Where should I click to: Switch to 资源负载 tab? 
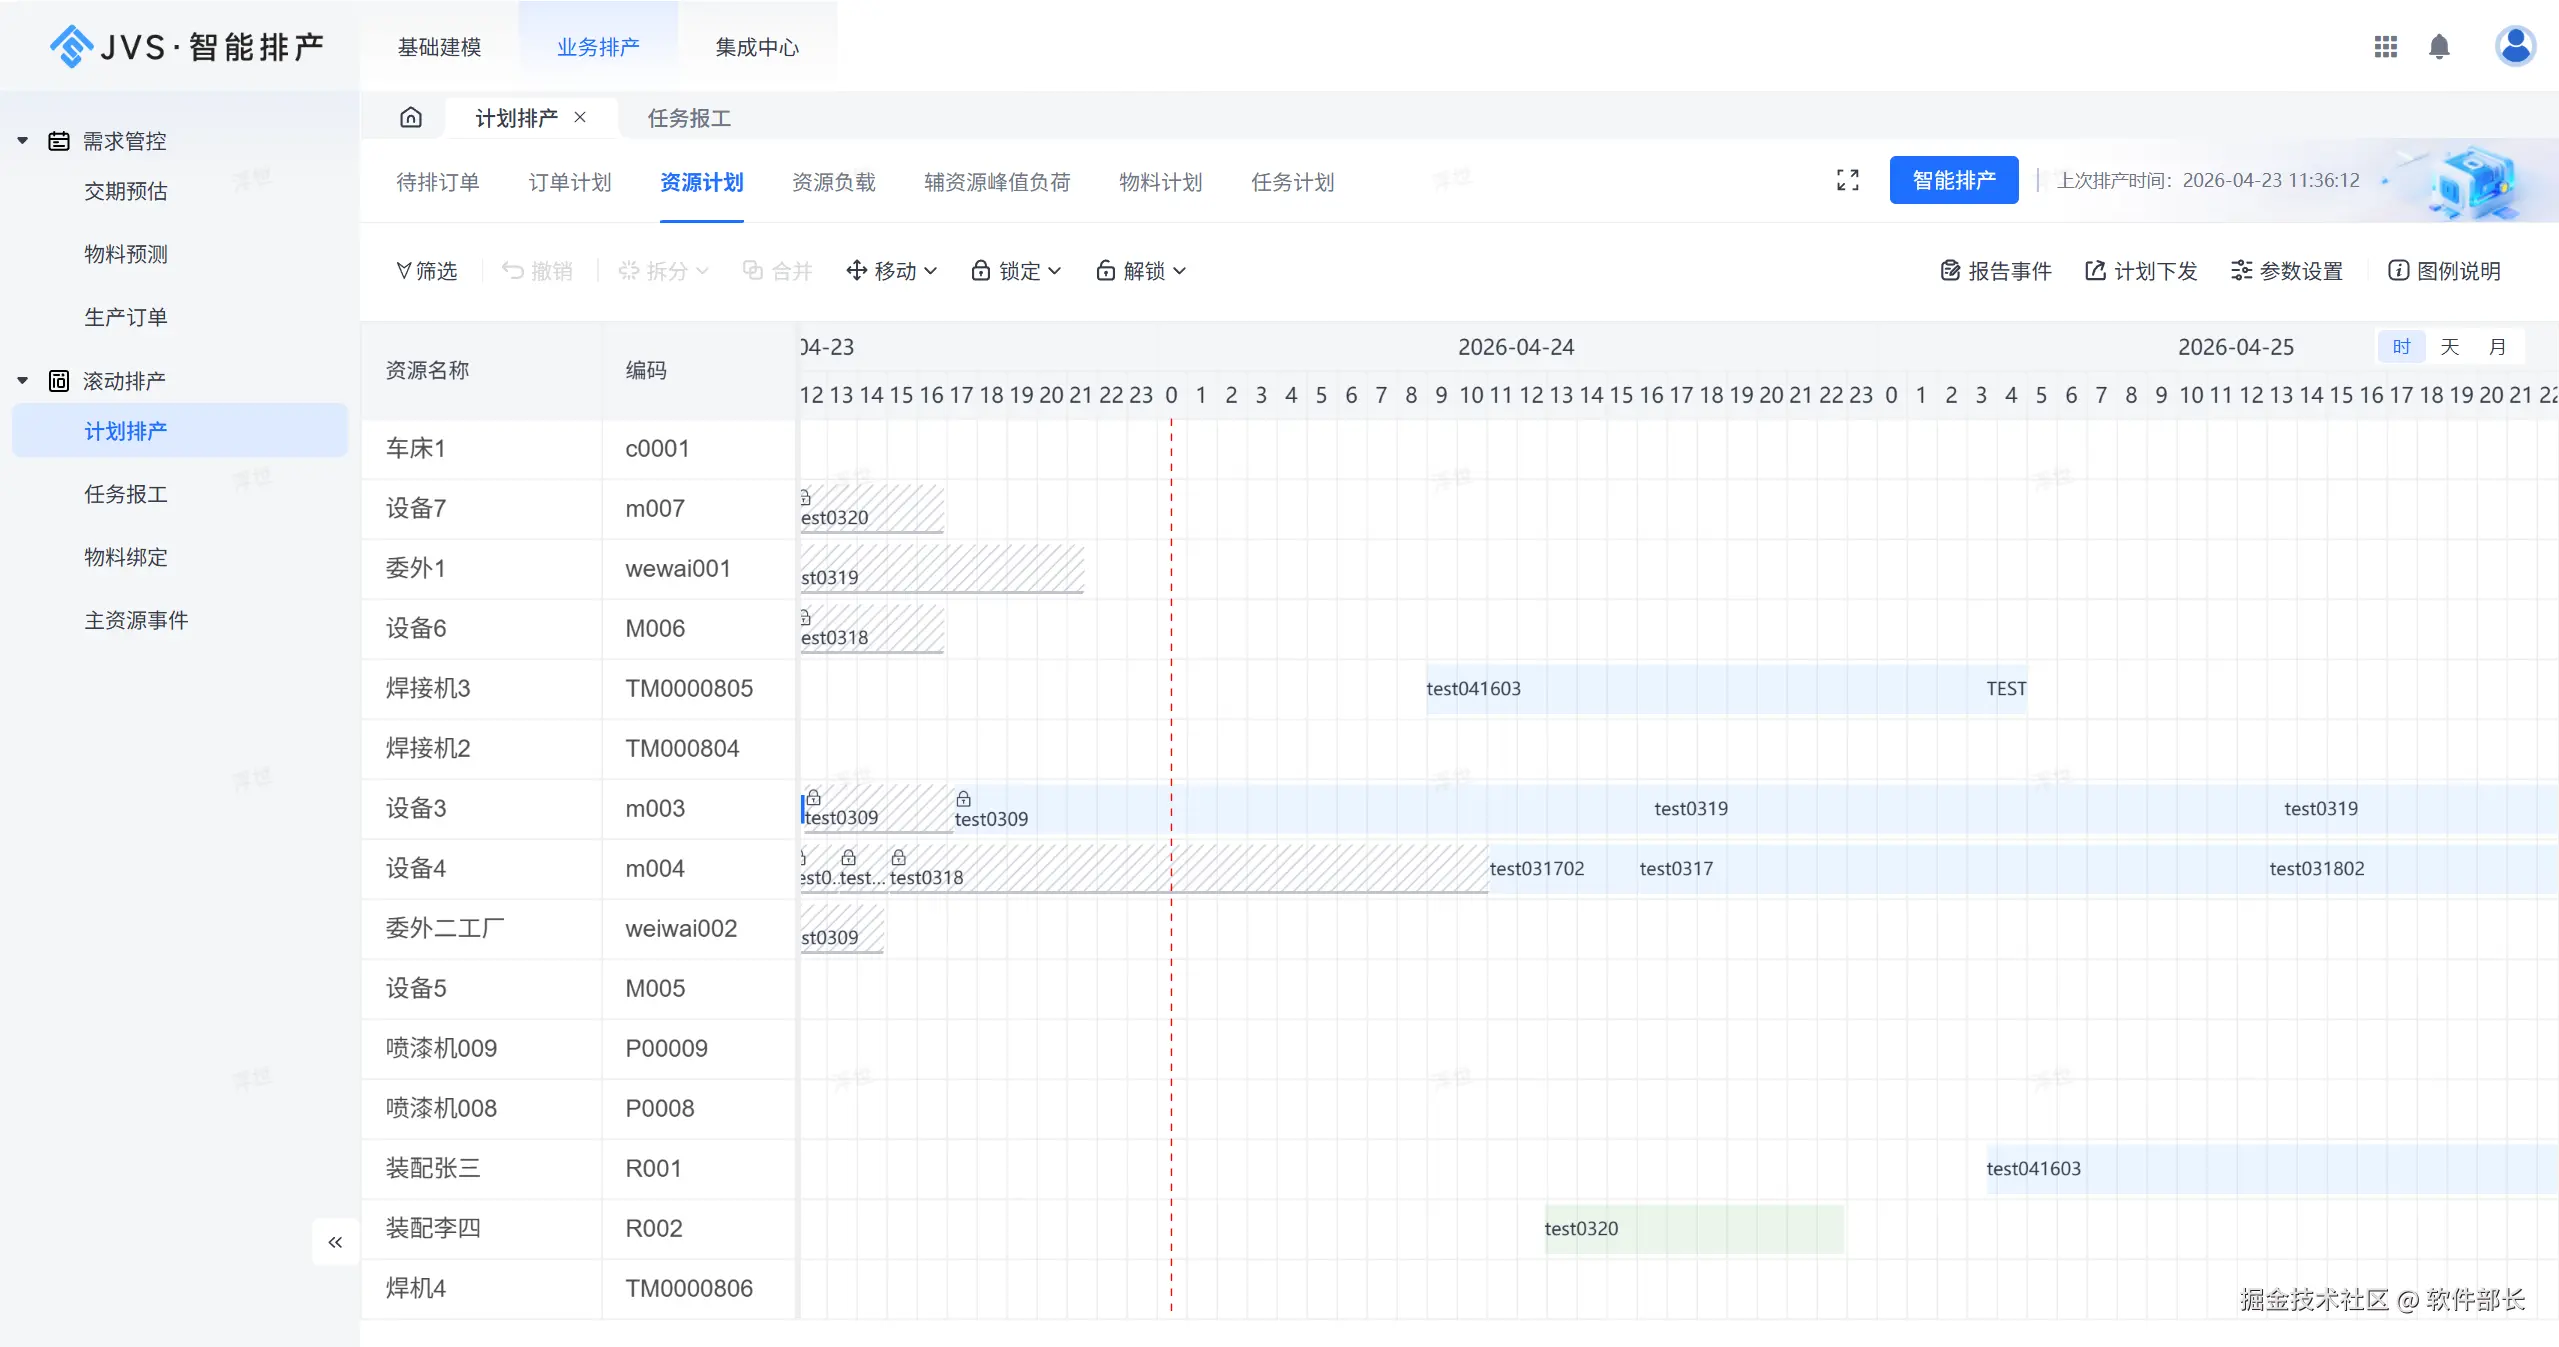833,182
